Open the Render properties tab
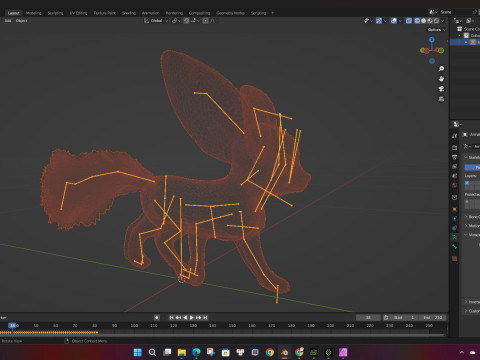 [454, 147]
